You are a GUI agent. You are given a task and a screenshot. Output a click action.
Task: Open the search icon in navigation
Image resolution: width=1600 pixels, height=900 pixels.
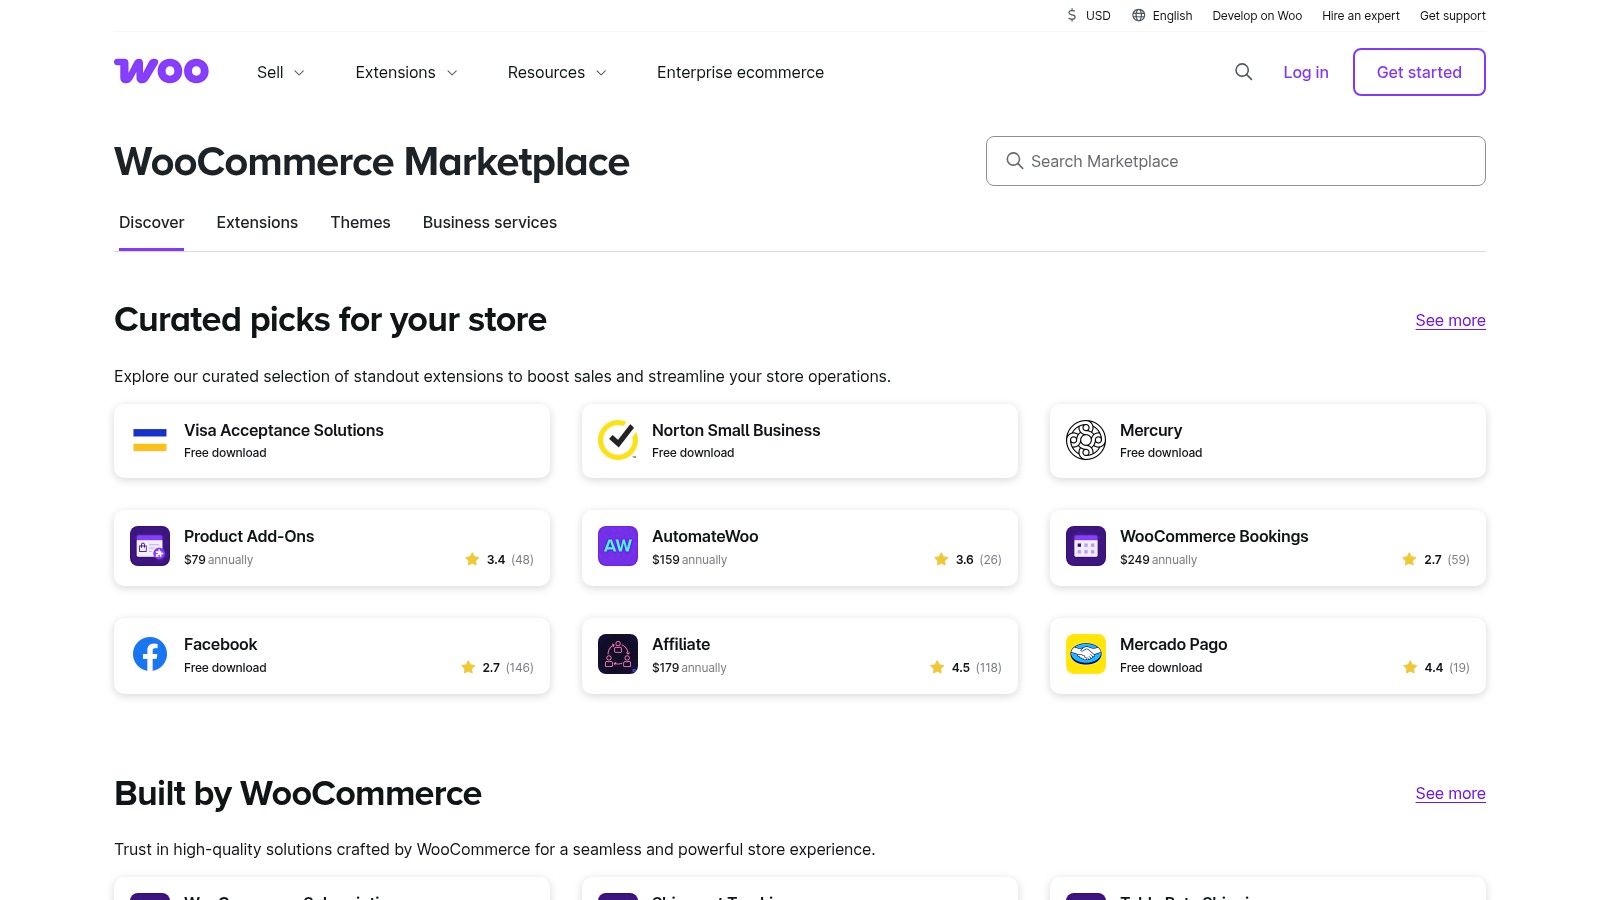pyautogui.click(x=1243, y=72)
